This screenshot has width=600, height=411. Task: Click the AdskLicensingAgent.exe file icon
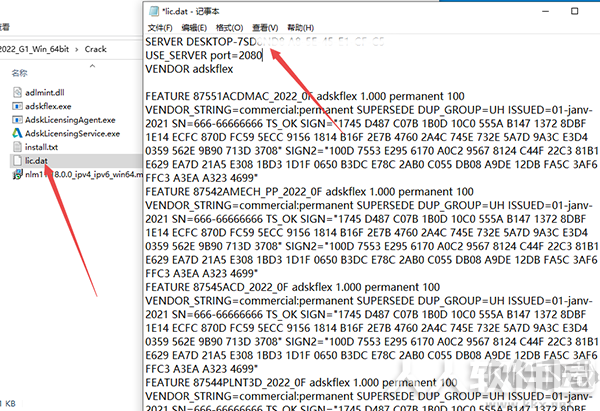click(x=18, y=120)
